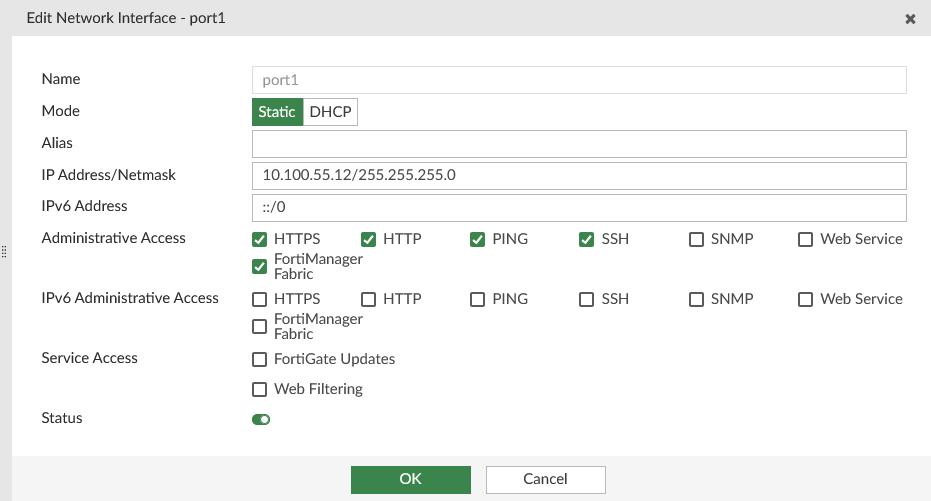This screenshot has height=501, width=931.
Task: Click the IPv6 Address field
Action: [x=579, y=207]
